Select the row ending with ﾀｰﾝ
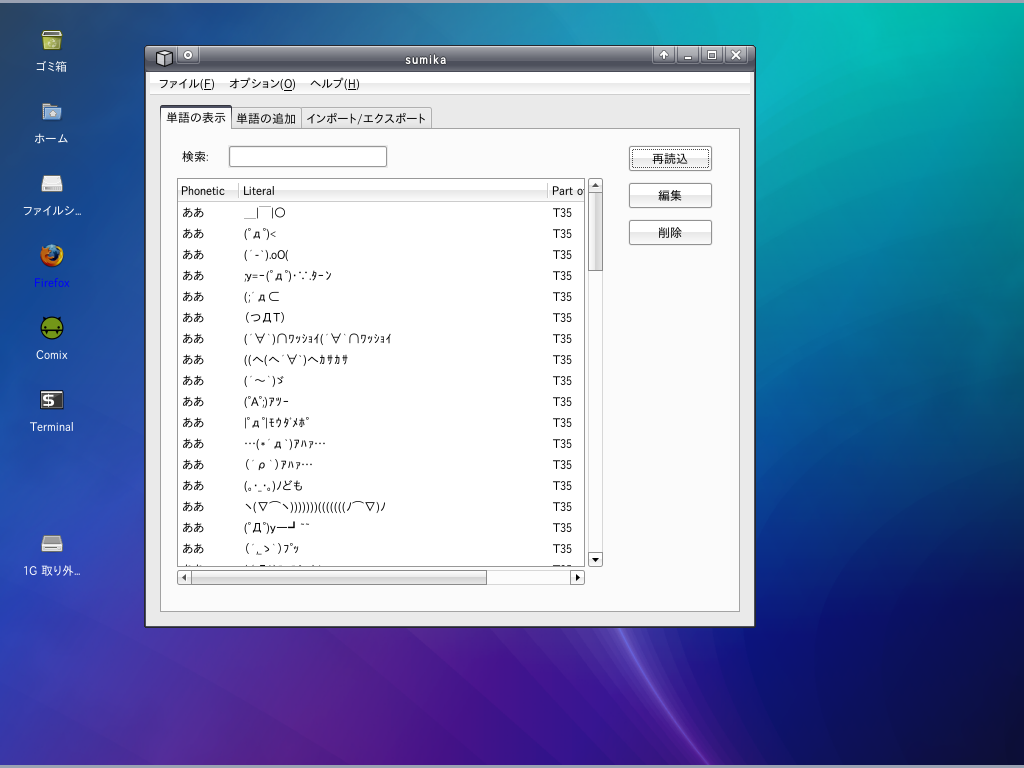 point(381,276)
